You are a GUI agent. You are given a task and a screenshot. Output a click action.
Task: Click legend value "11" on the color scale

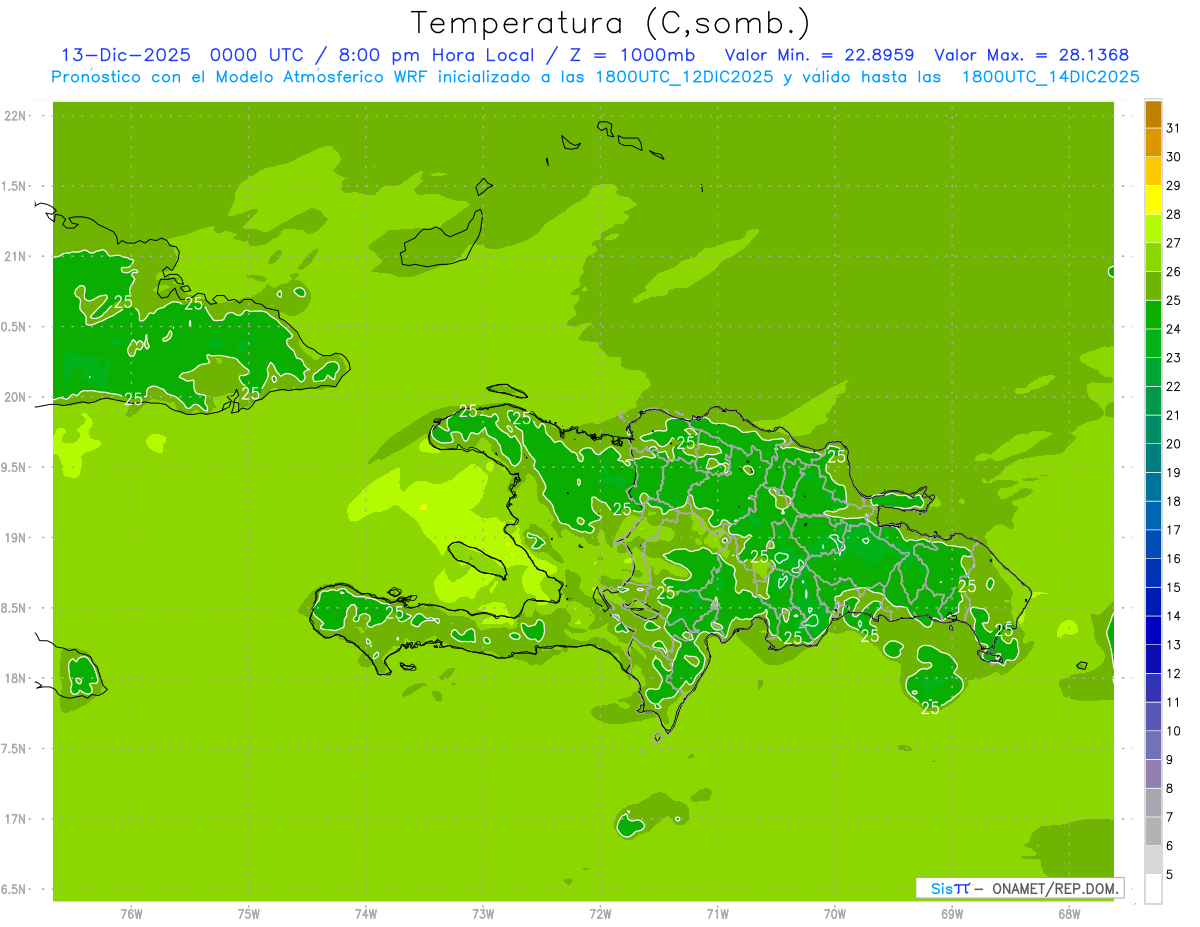(1174, 702)
